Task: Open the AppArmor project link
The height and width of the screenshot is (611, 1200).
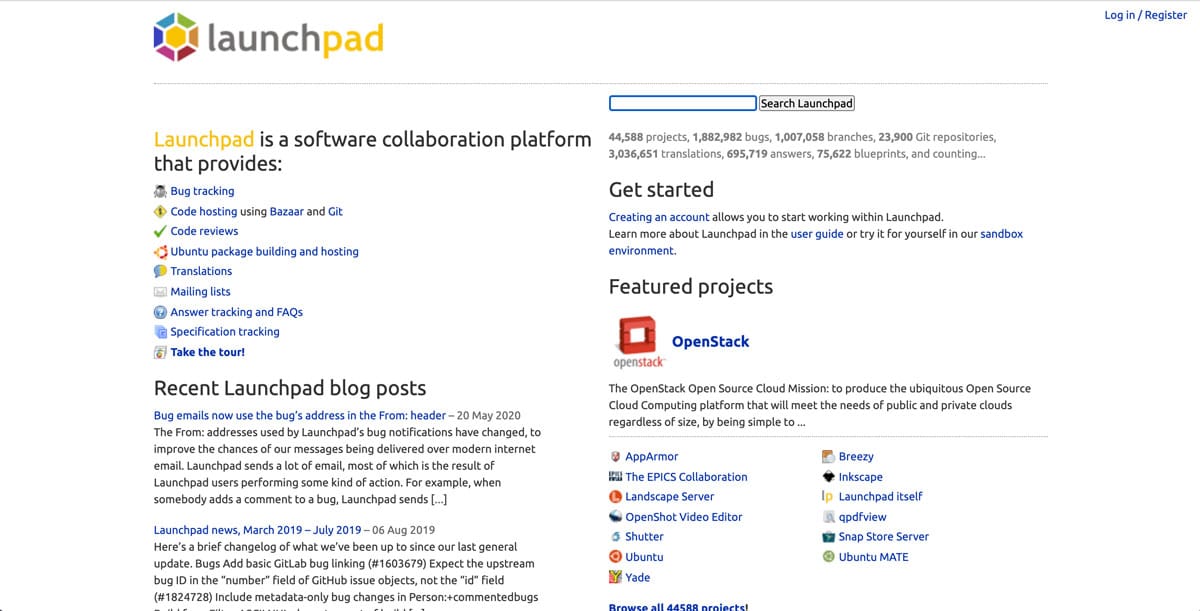Action: click(652, 457)
